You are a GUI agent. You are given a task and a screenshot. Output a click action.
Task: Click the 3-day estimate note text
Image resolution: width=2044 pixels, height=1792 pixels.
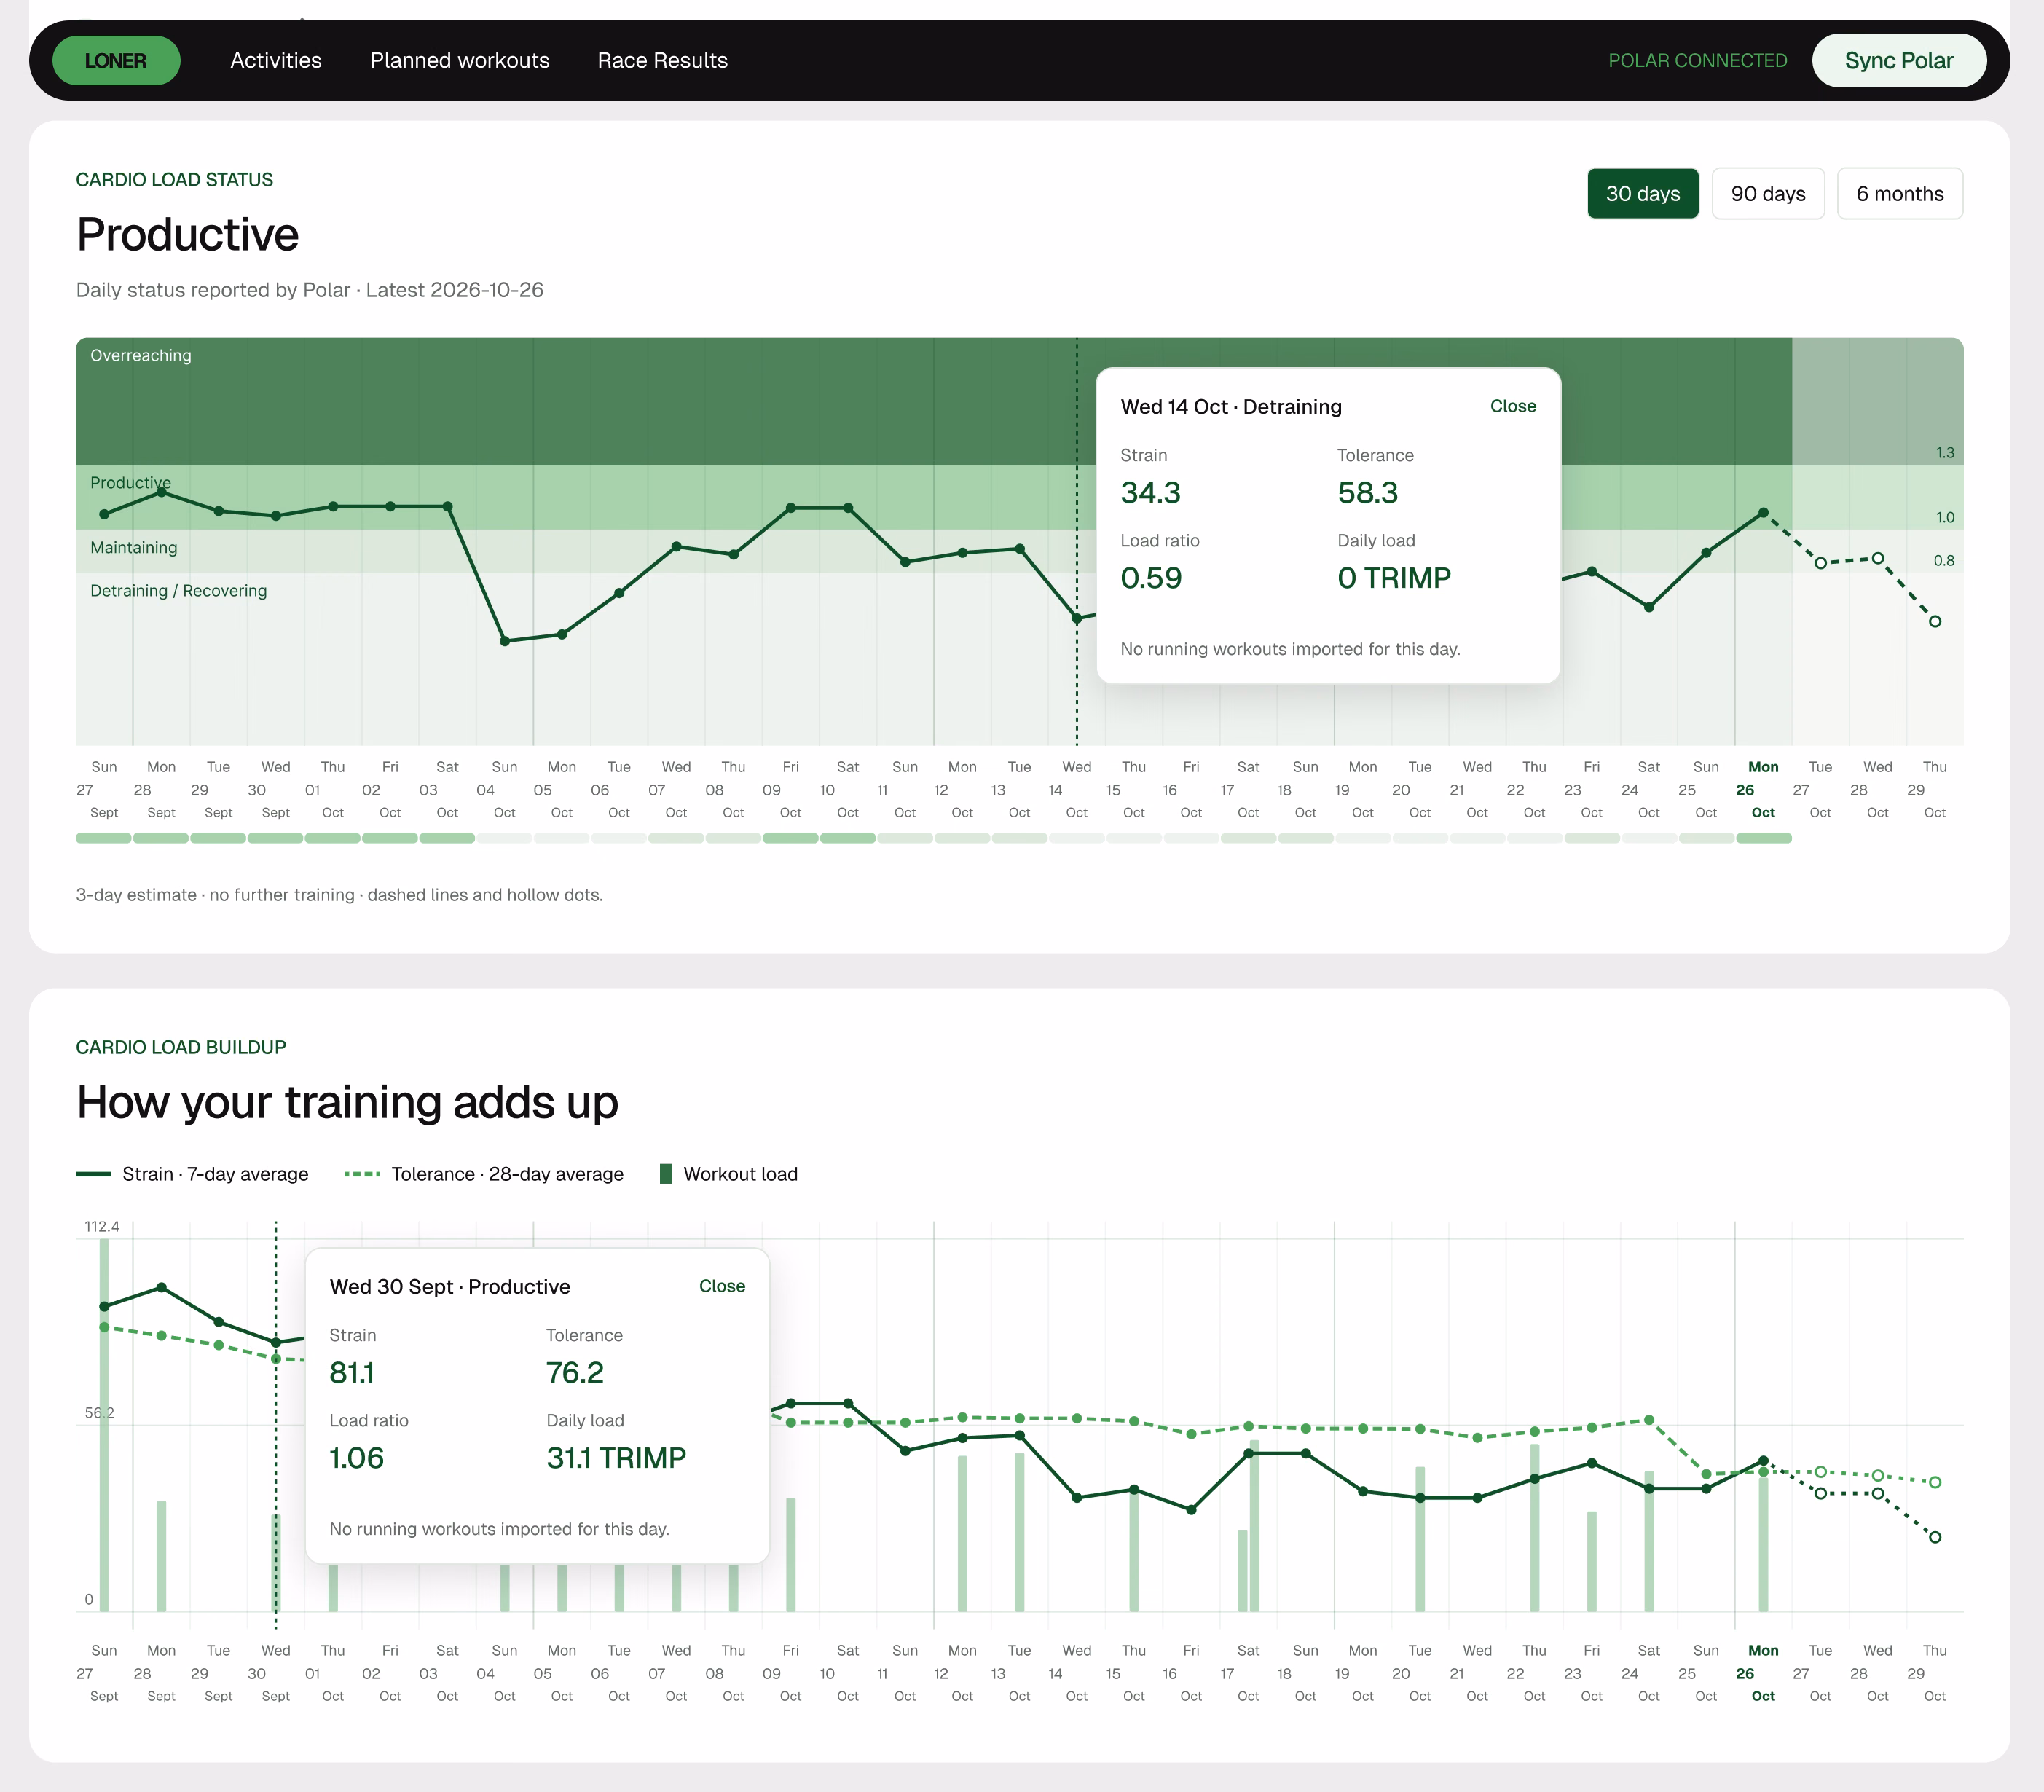340,895
